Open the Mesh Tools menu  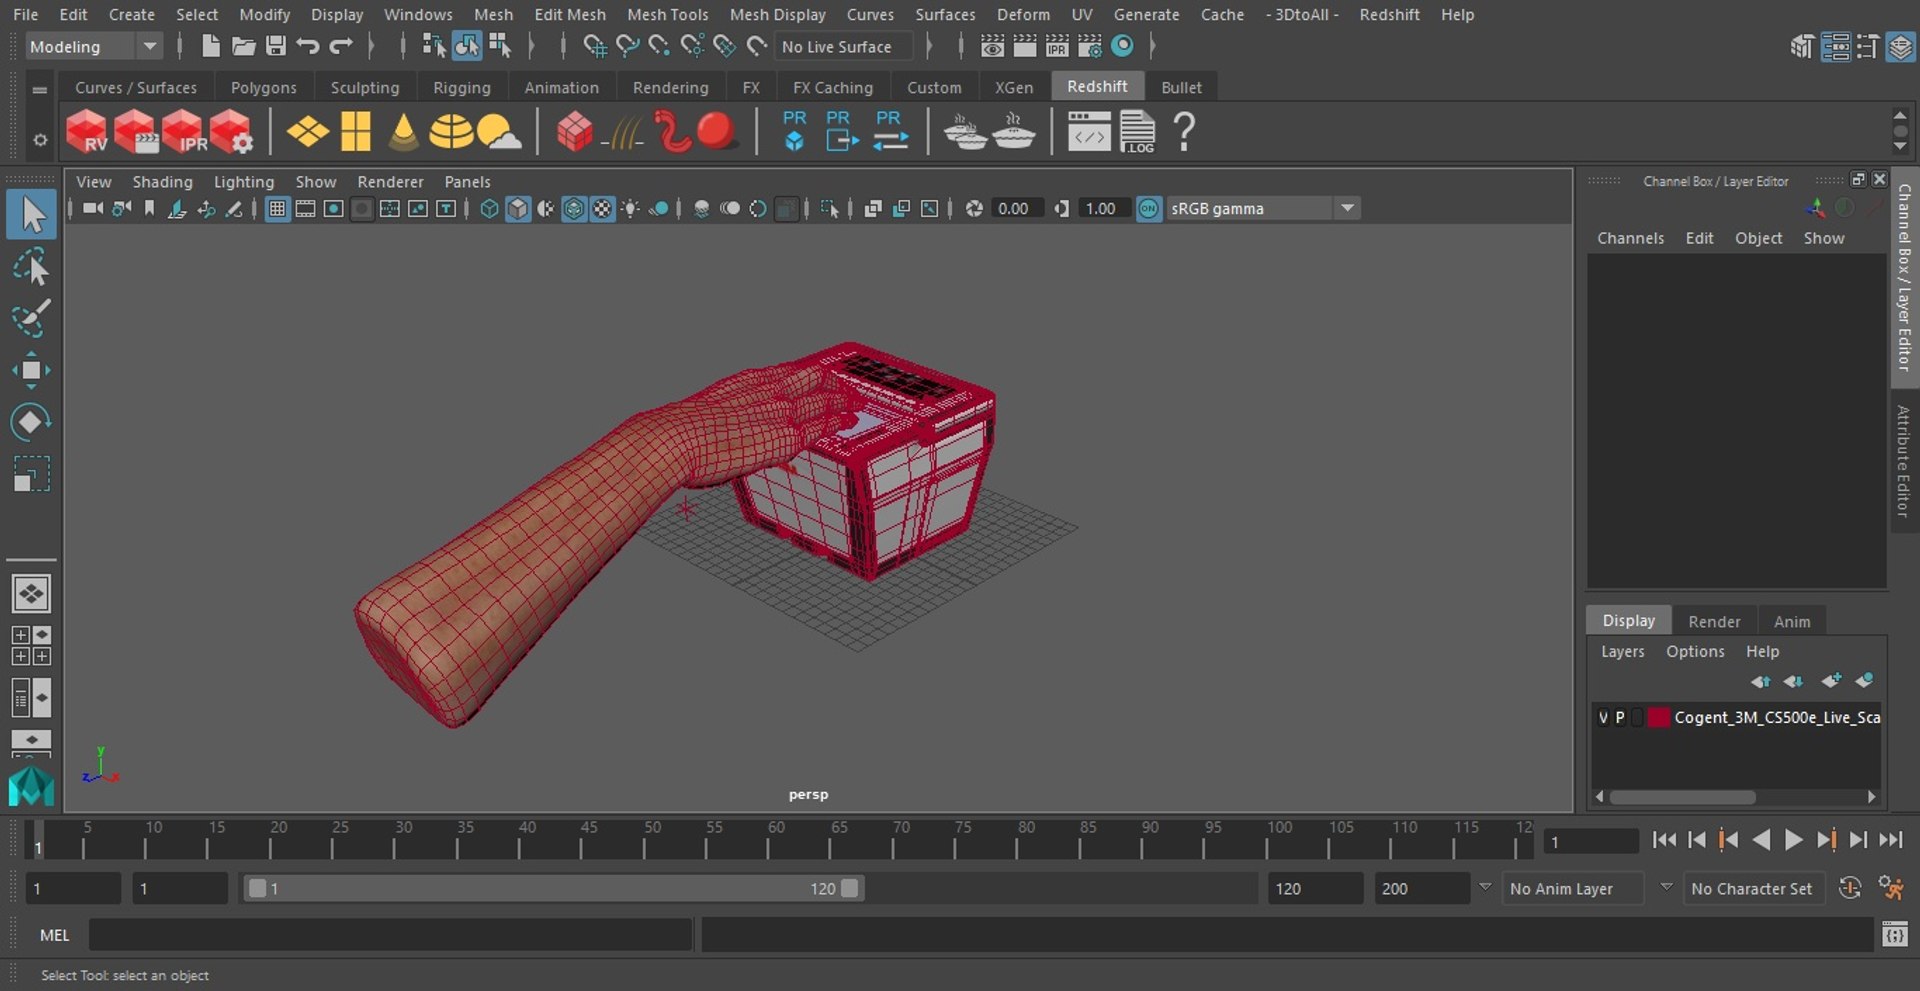(x=667, y=14)
